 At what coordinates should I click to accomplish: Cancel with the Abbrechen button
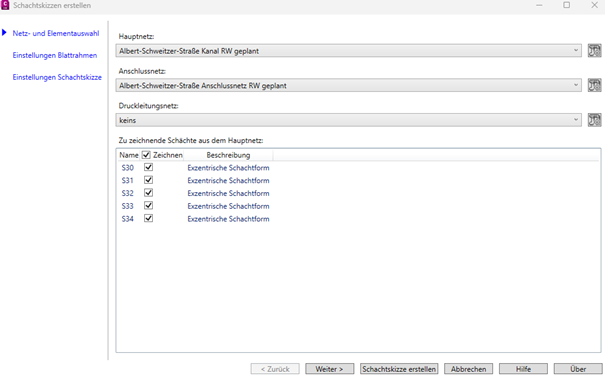tap(468, 369)
